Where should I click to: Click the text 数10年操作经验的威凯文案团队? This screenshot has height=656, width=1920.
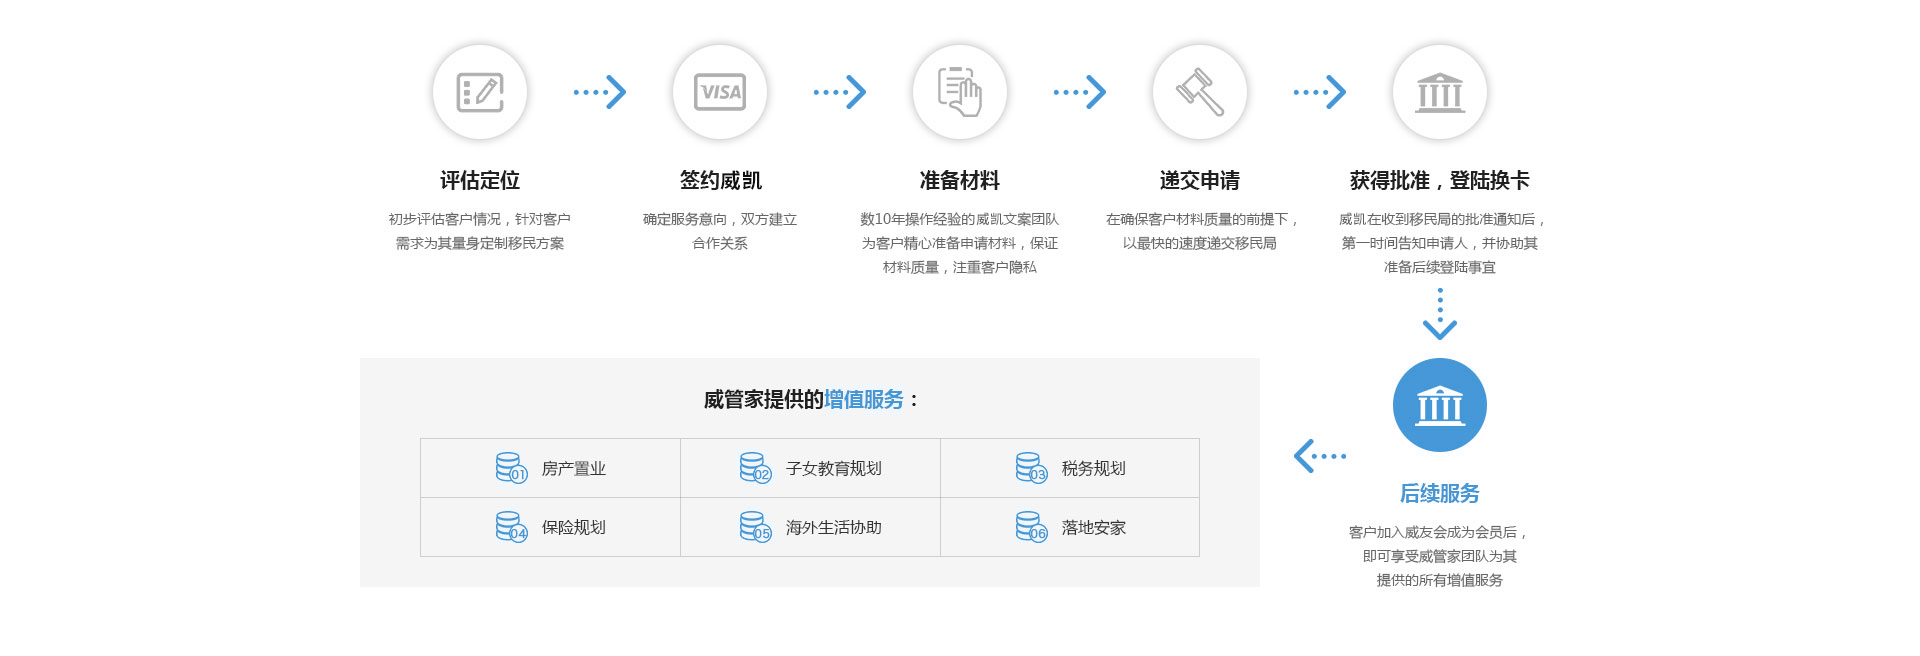click(960, 219)
